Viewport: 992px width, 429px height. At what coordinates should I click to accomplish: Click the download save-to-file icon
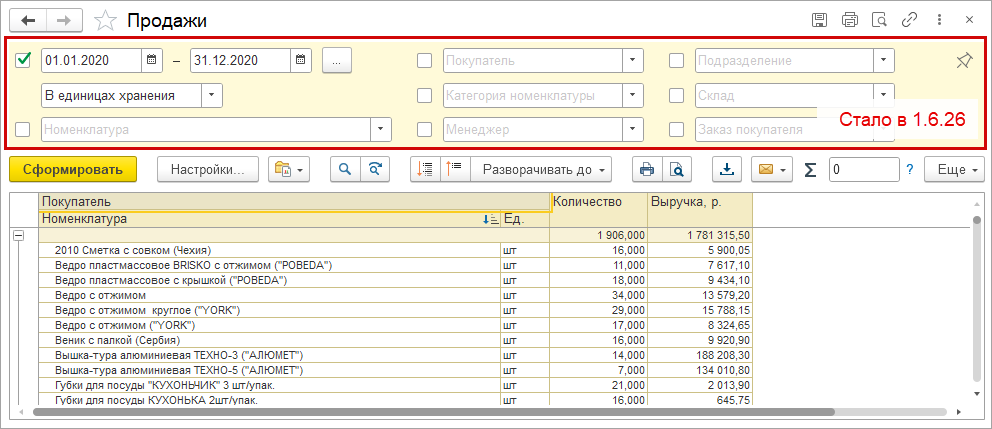[x=728, y=170]
